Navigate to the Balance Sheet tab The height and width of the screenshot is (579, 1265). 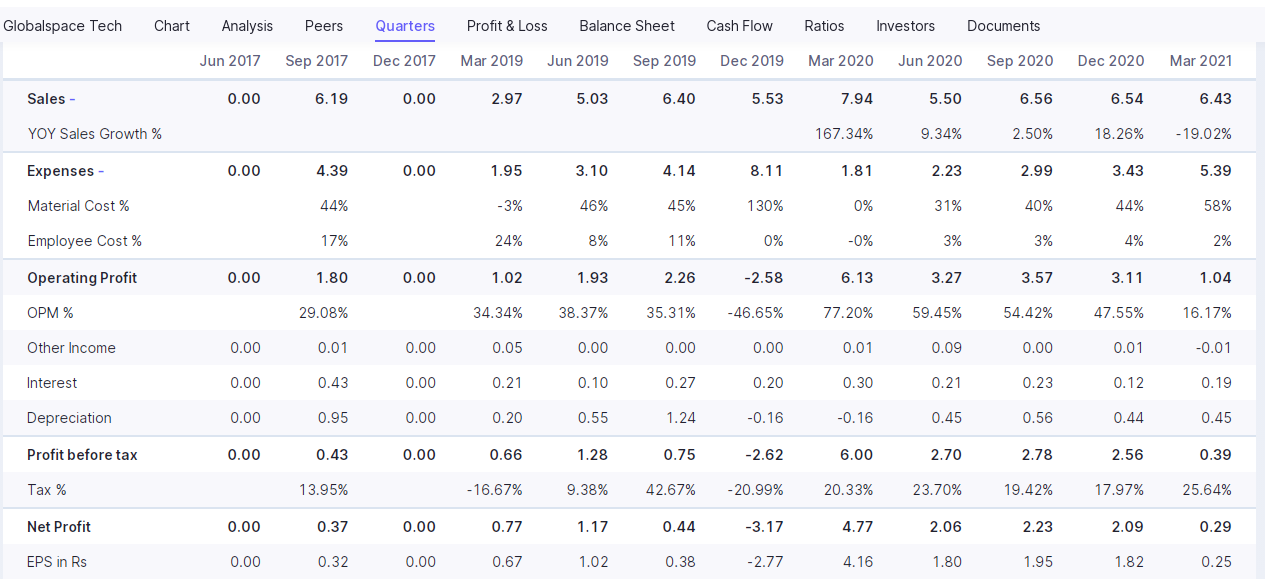[x=627, y=26]
